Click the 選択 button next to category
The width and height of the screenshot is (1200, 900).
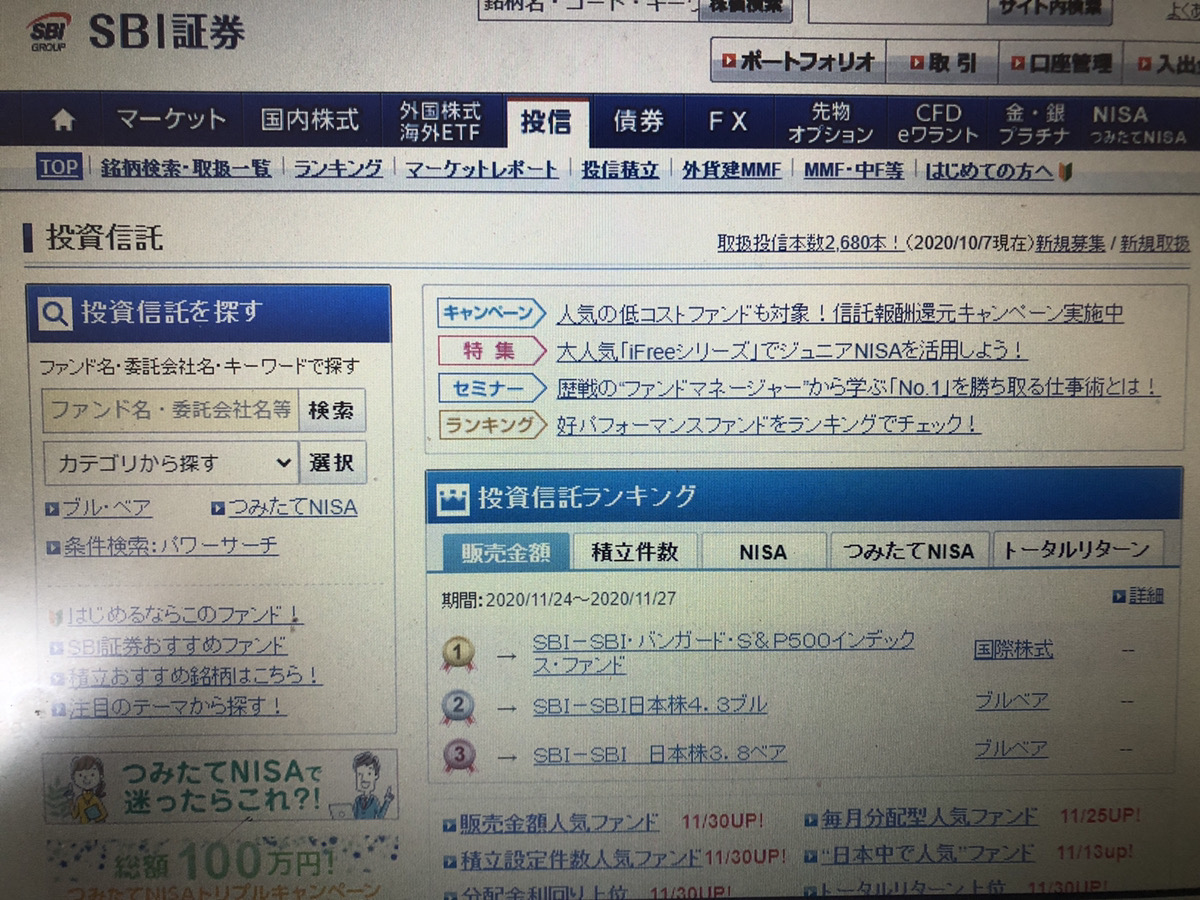(332, 463)
